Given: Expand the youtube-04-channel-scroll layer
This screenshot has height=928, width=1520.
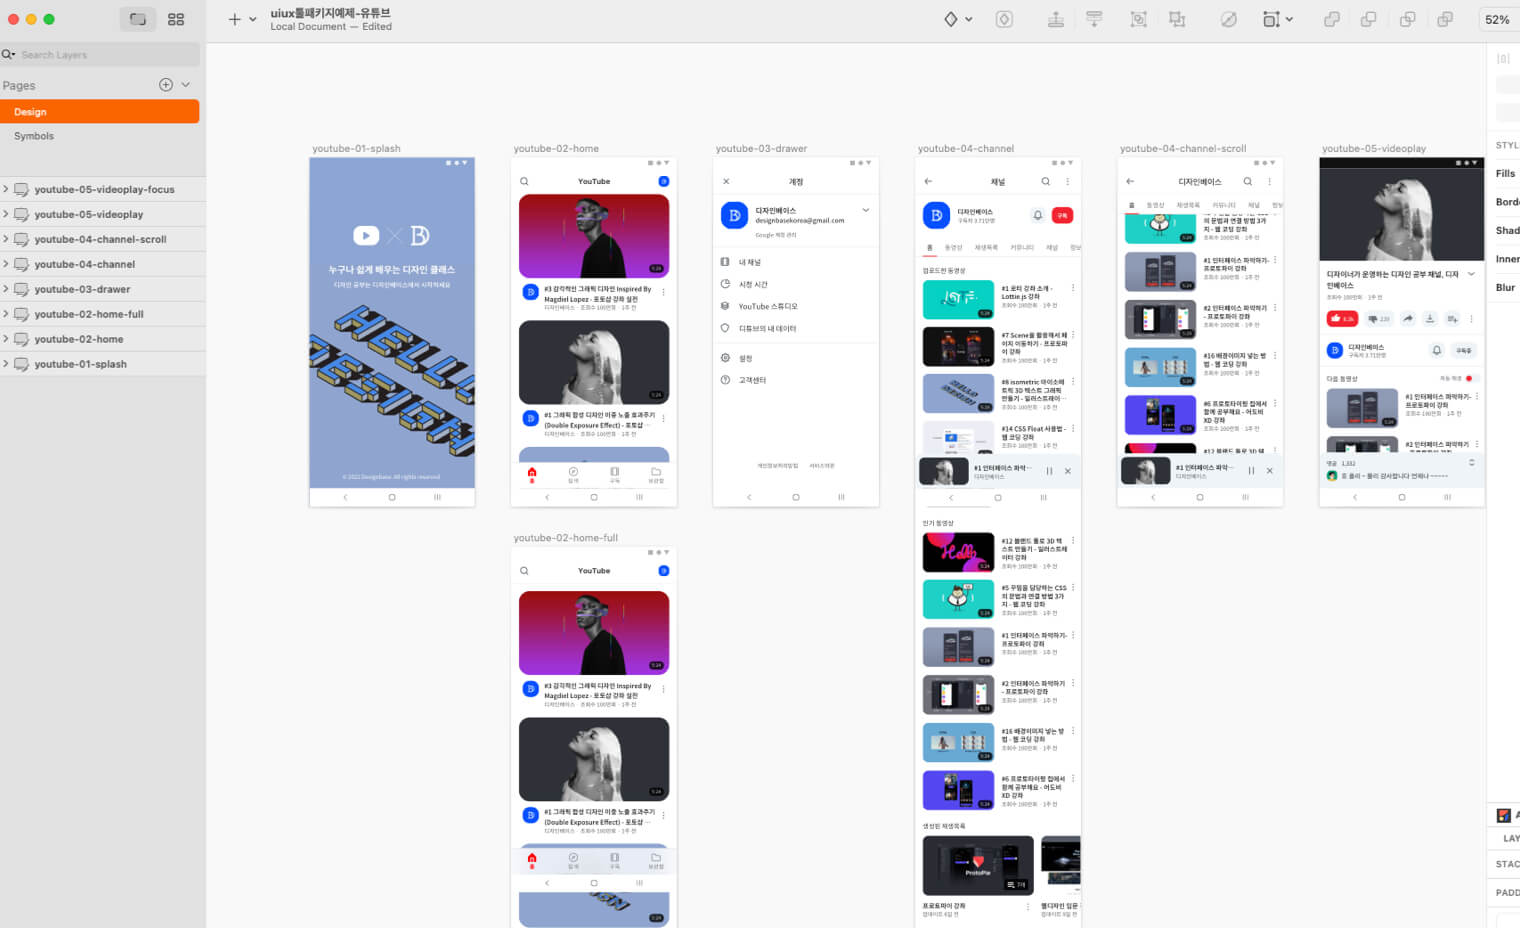Looking at the screenshot, I should click(x=6, y=239).
